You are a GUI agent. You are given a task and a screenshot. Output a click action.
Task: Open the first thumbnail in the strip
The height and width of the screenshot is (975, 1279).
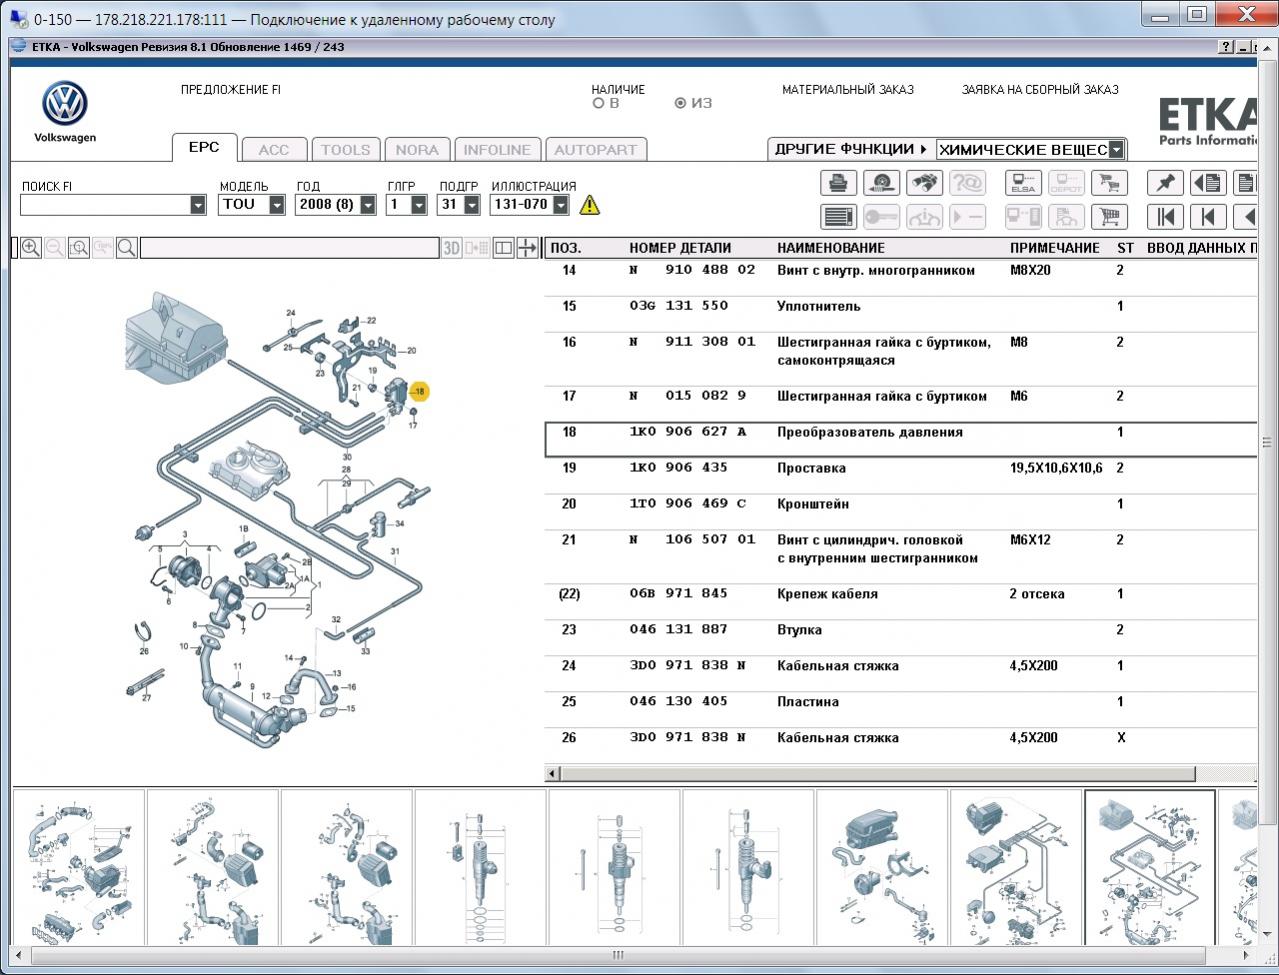click(78, 867)
